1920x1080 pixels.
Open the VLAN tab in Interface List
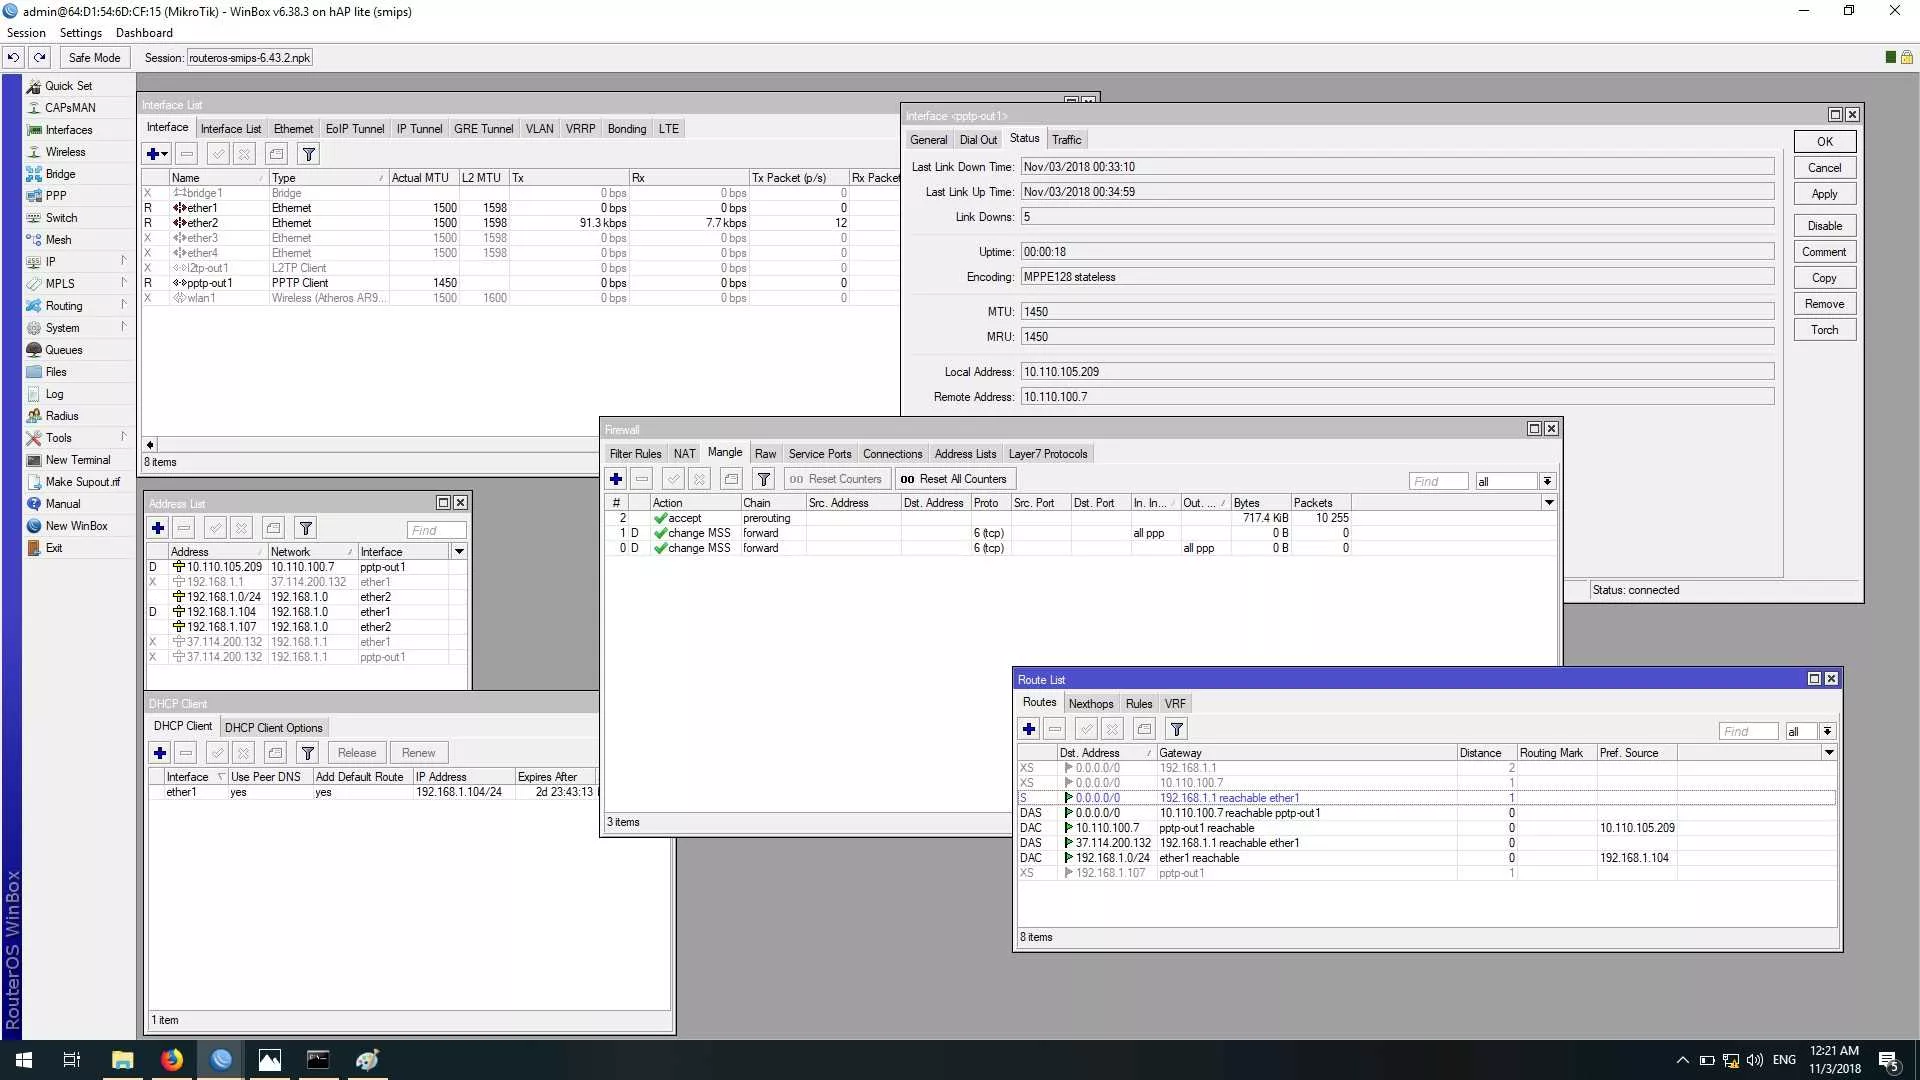tap(539, 129)
